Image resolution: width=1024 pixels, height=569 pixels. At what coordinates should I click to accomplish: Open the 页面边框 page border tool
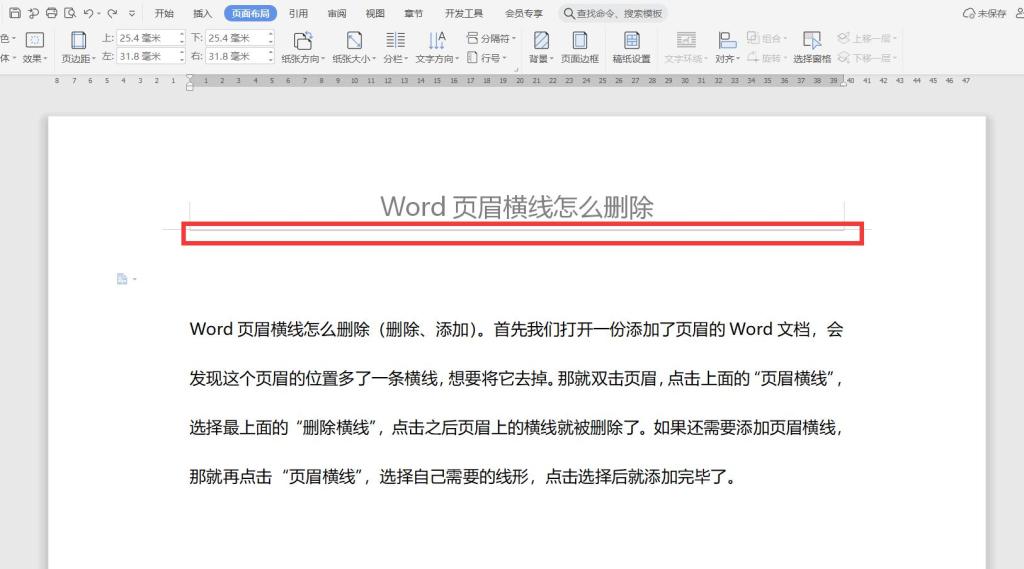click(x=580, y=46)
